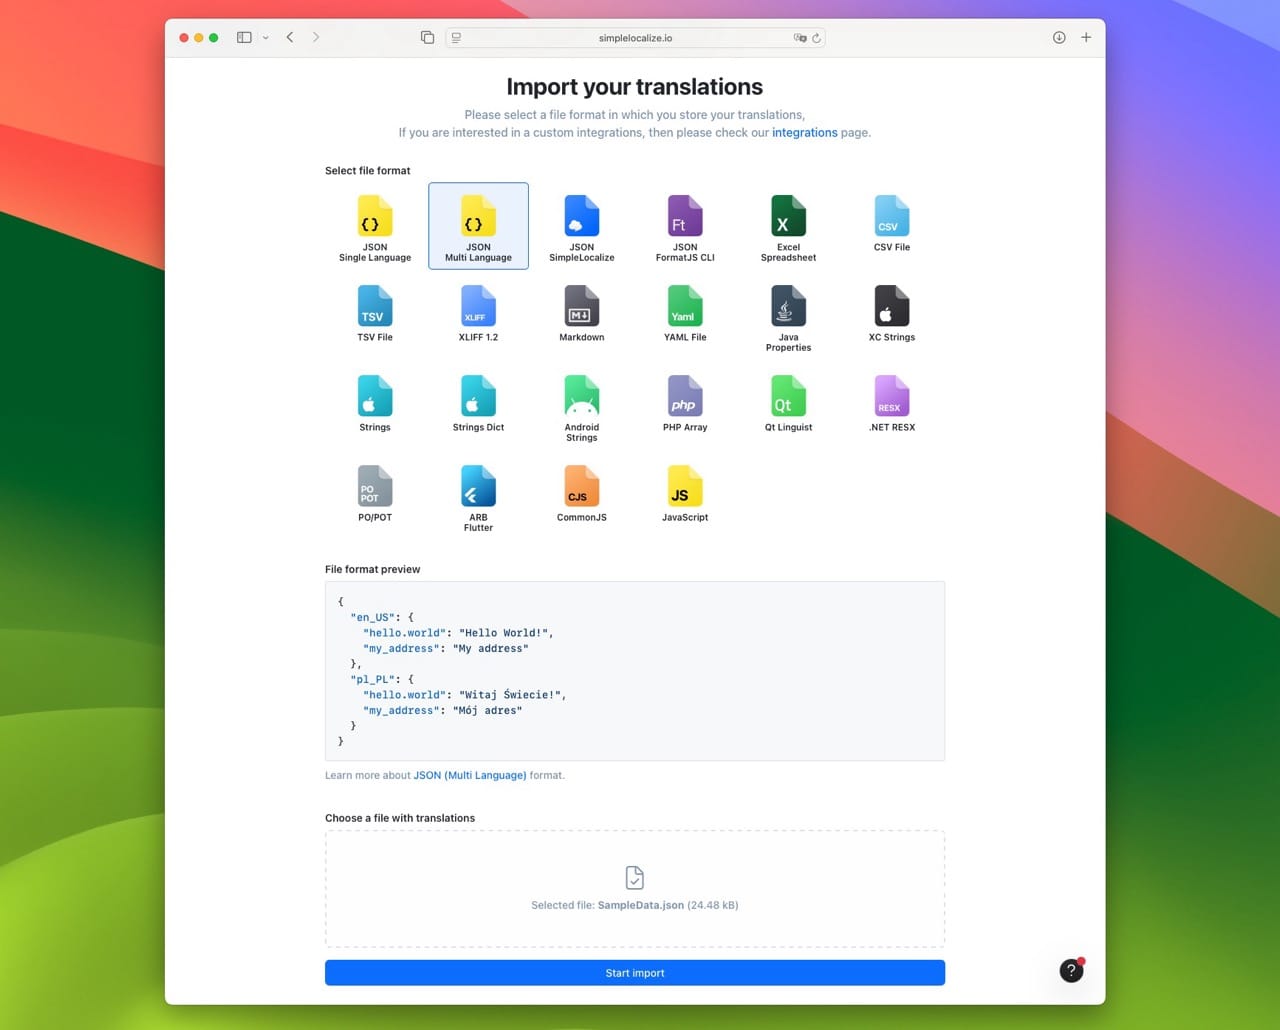Expand the sidebar tab group dropdown arrow
1280x1030 pixels.
(265, 38)
